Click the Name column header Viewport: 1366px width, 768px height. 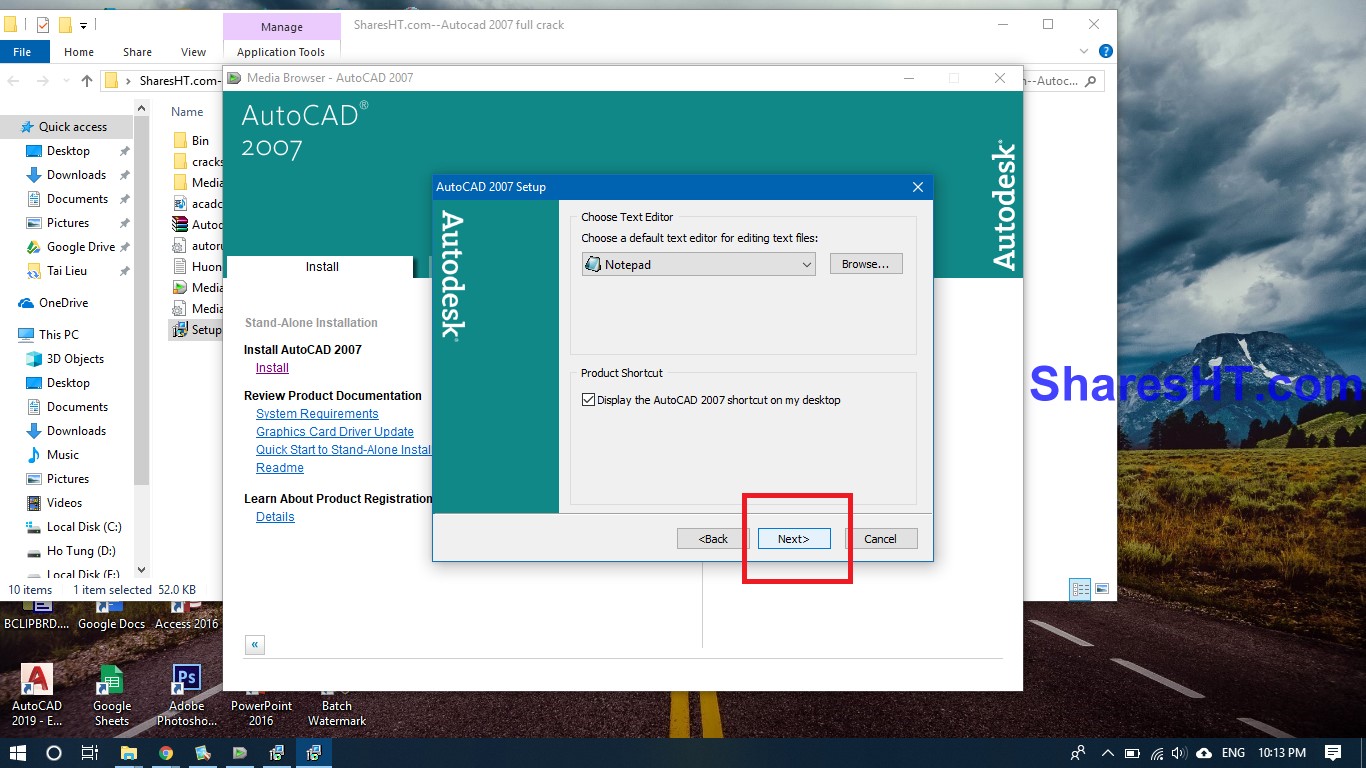(x=187, y=112)
